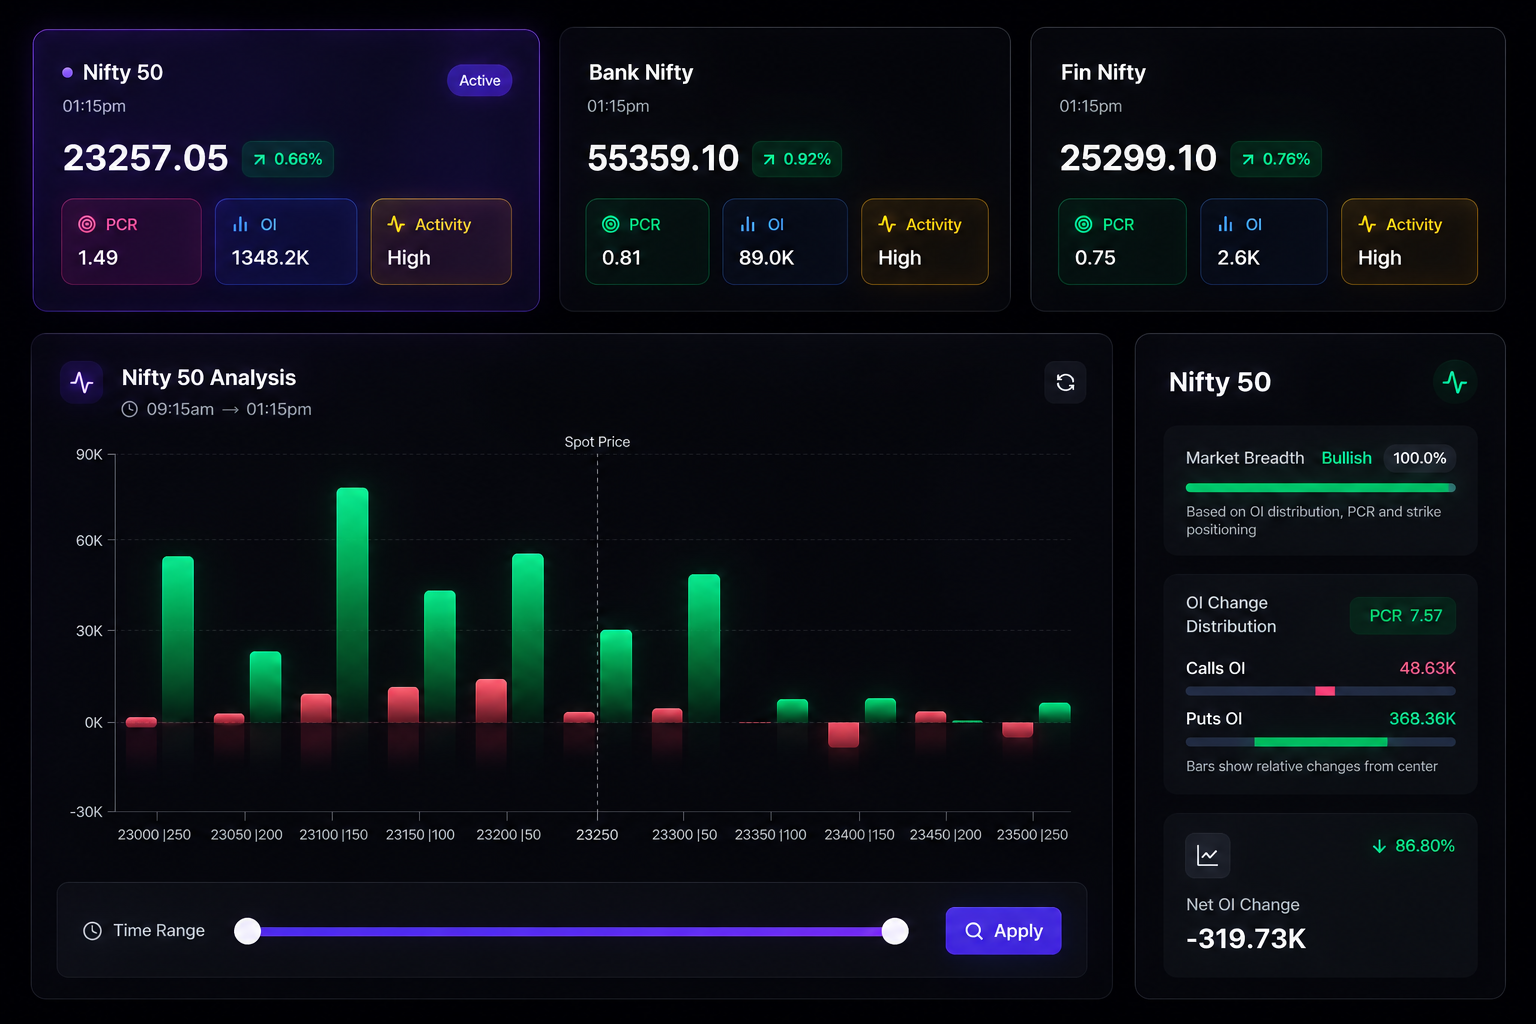Click the PCR target icon in the Nifty 50 card
Screen dimensions: 1536x1024
[87, 225]
